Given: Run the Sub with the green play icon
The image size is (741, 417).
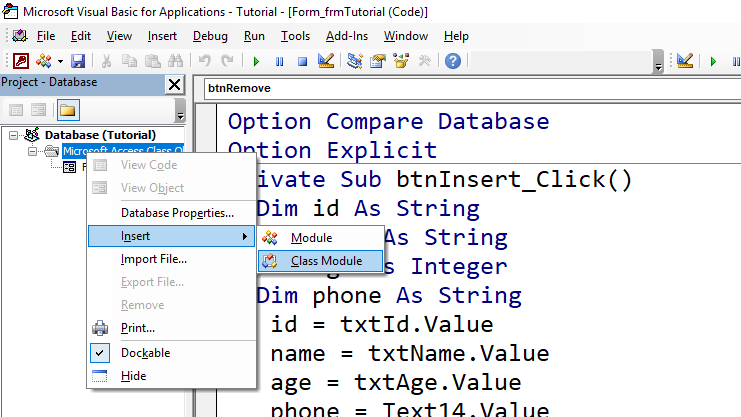Looking at the screenshot, I should [256, 61].
